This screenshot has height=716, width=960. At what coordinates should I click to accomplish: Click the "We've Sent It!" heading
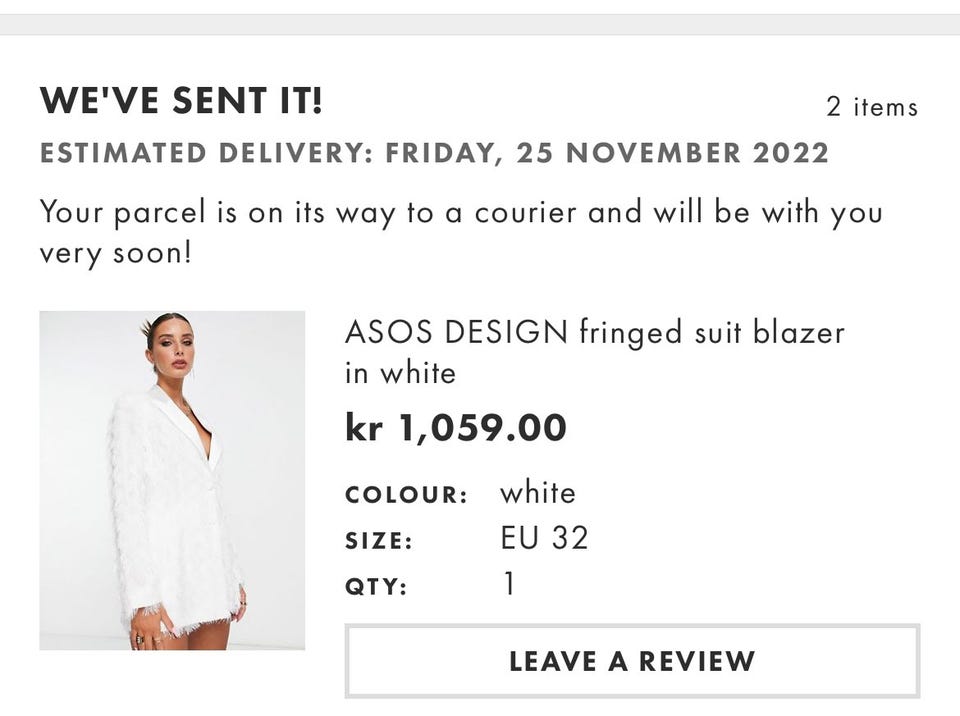click(x=181, y=101)
